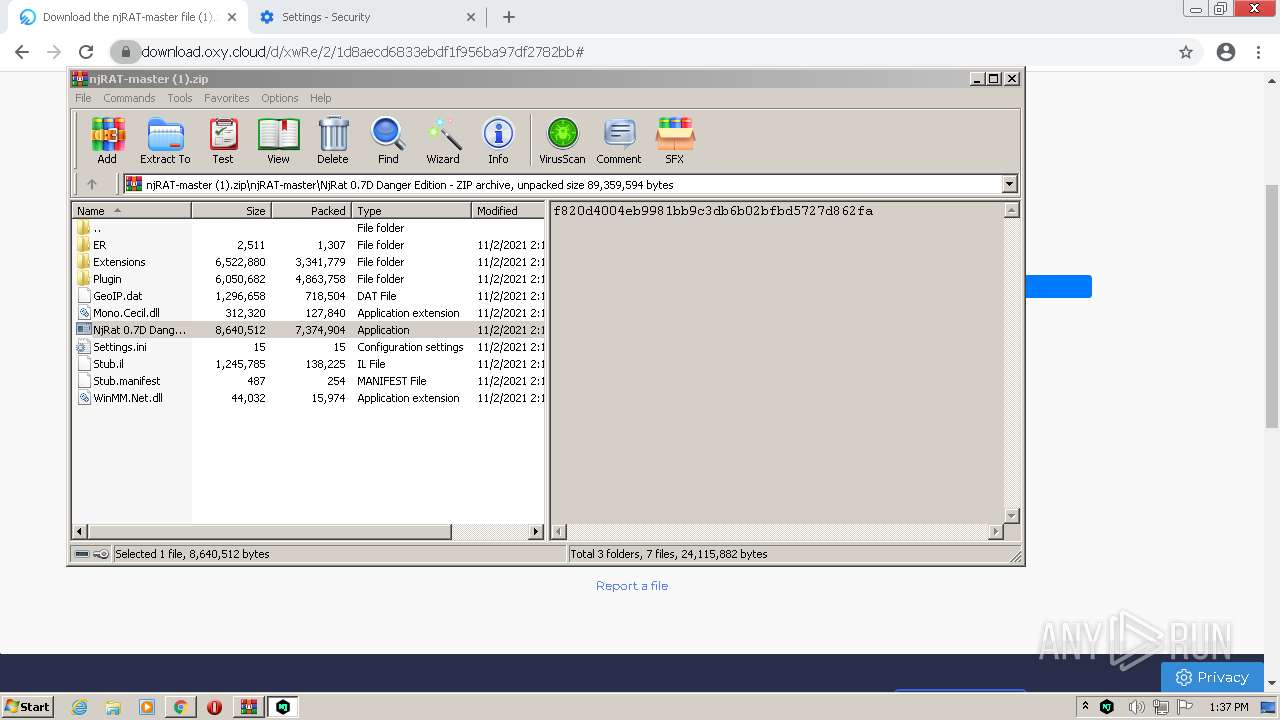Bookmark this page with the star icon
The width and height of the screenshot is (1280, 720).
[x=1186, y=52]
